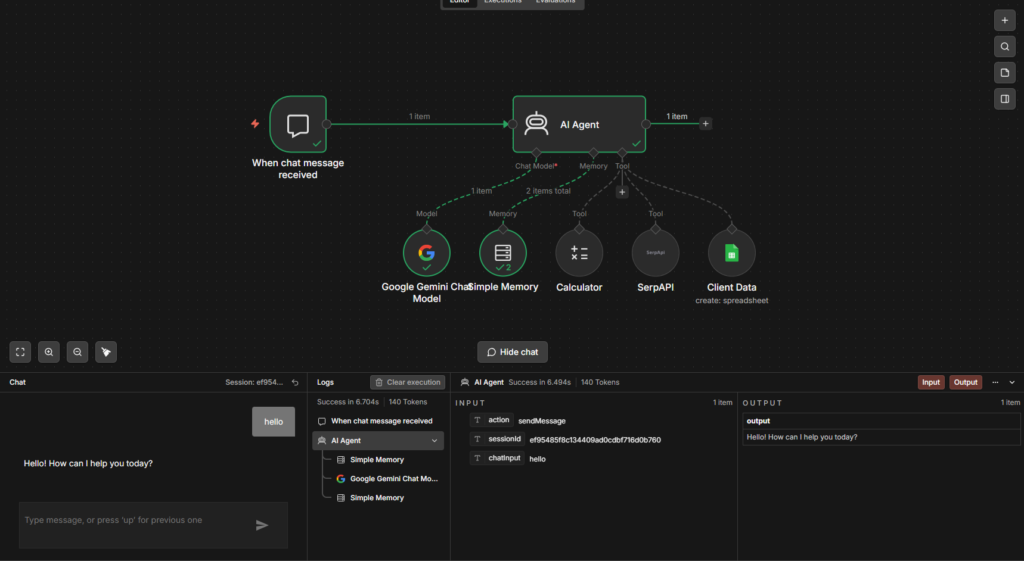Viewport: 1024px width, 561px height.
Task: Click the Memory connector on AI Agent
Action: pos(593,152)
